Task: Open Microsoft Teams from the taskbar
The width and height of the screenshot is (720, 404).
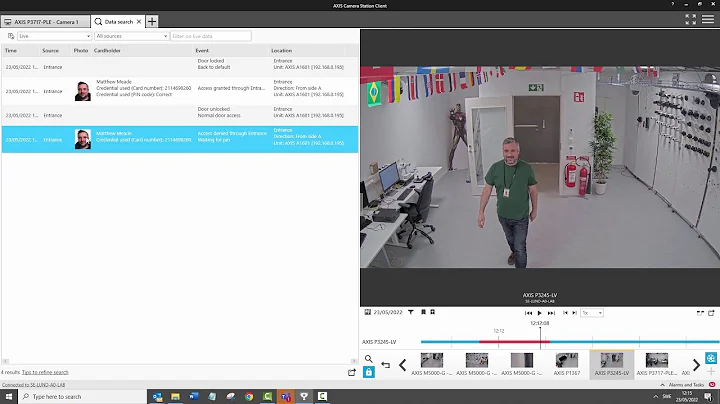Action: click(x=286, y=396)
